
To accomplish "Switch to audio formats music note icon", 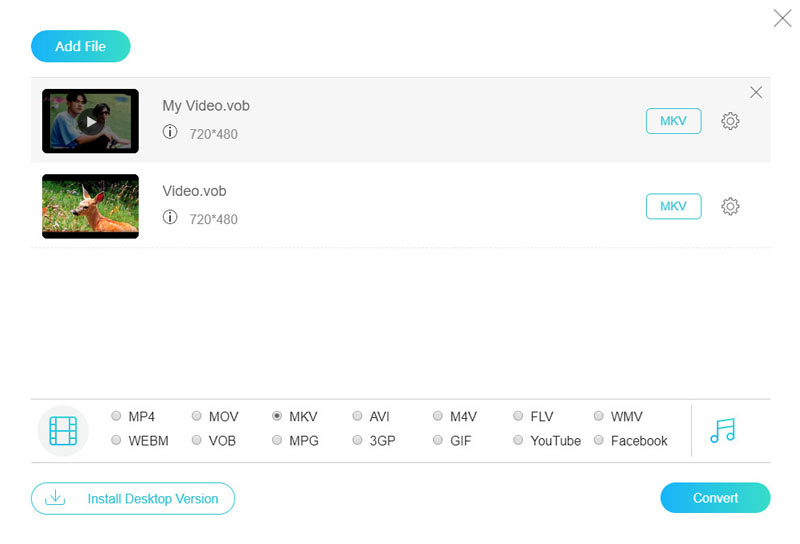I will [x=722, y=430].
